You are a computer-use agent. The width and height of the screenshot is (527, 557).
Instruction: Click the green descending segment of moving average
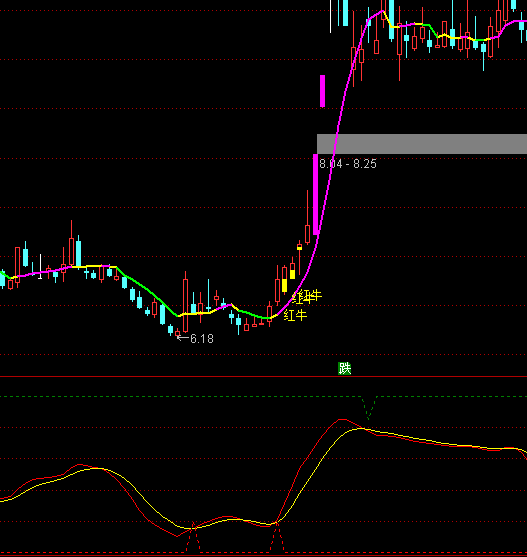pos(147,290)
